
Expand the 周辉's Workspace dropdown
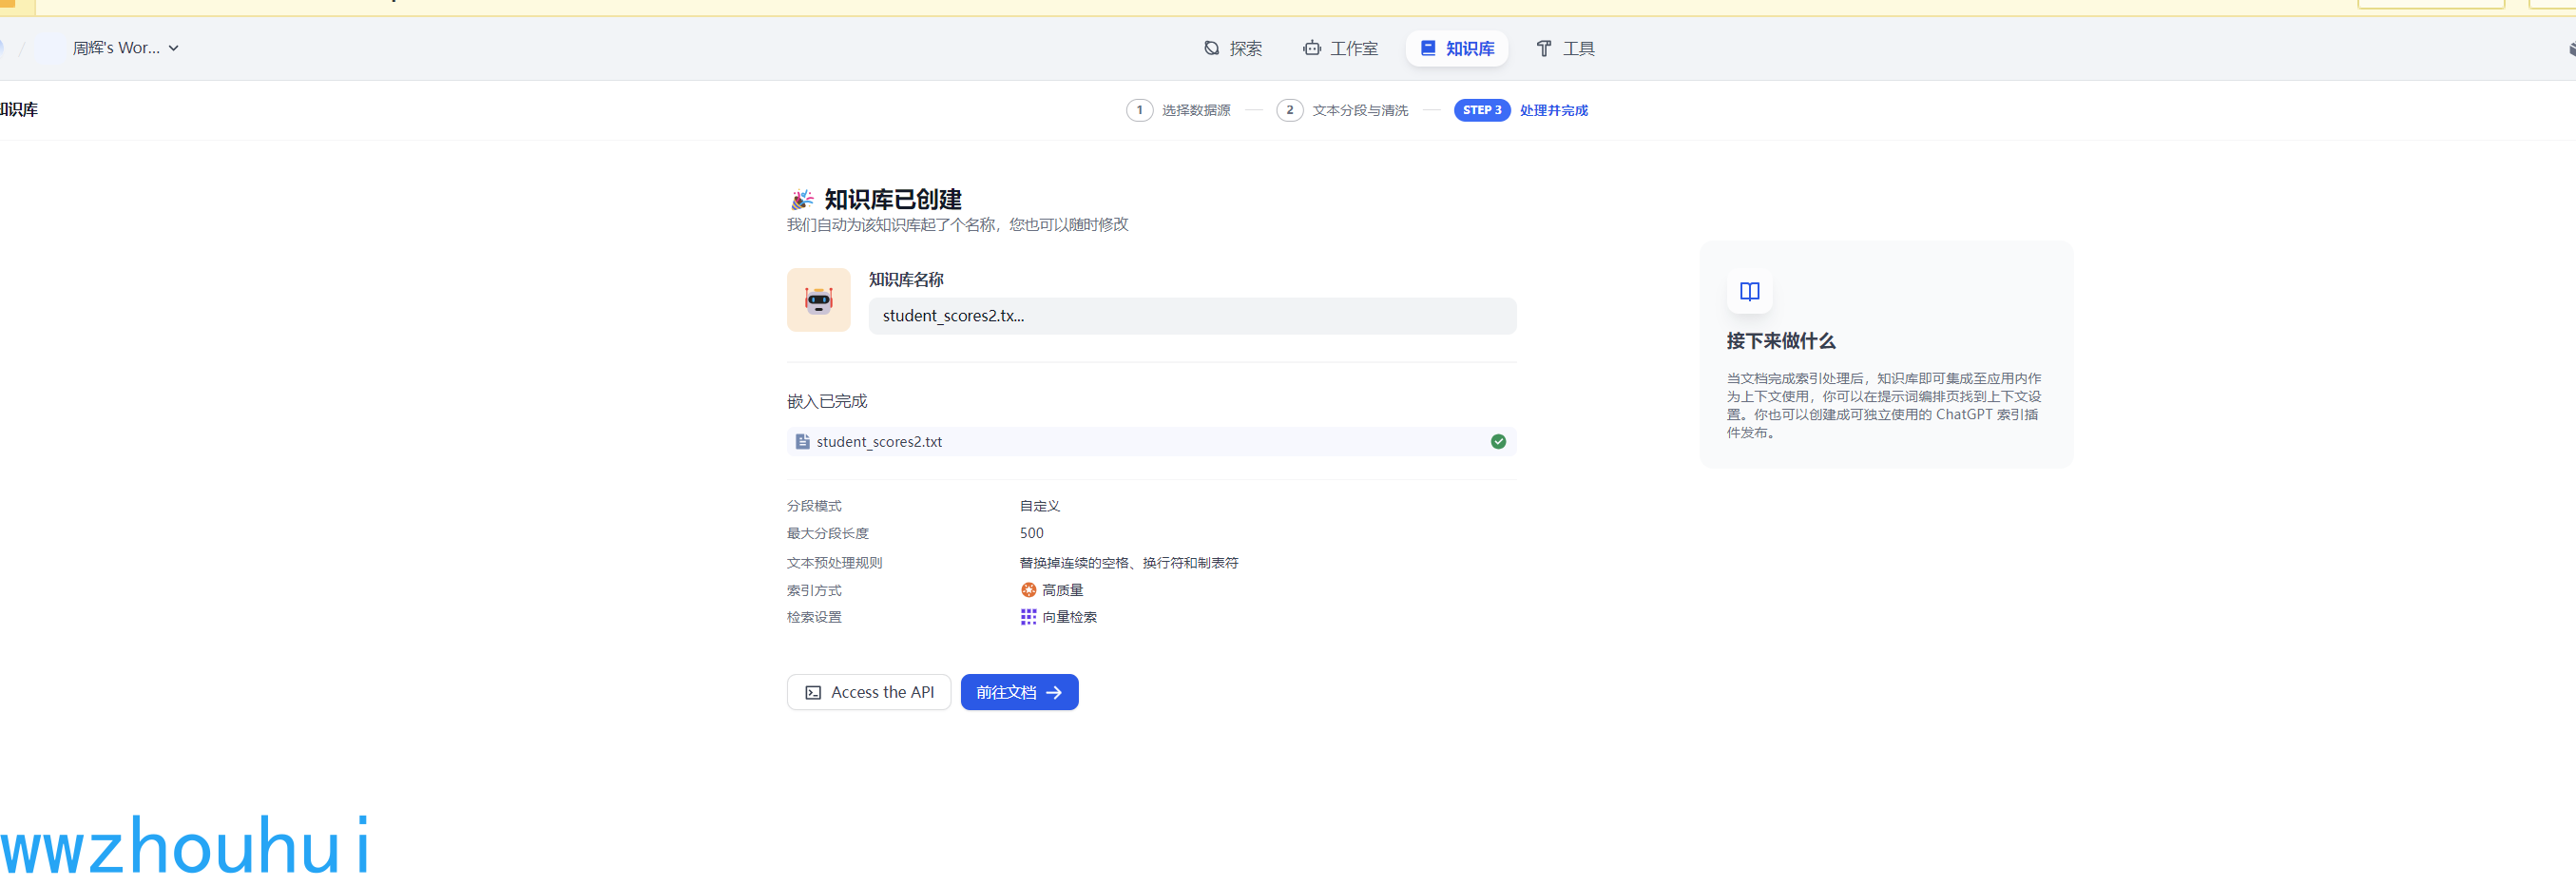[125, 48]
